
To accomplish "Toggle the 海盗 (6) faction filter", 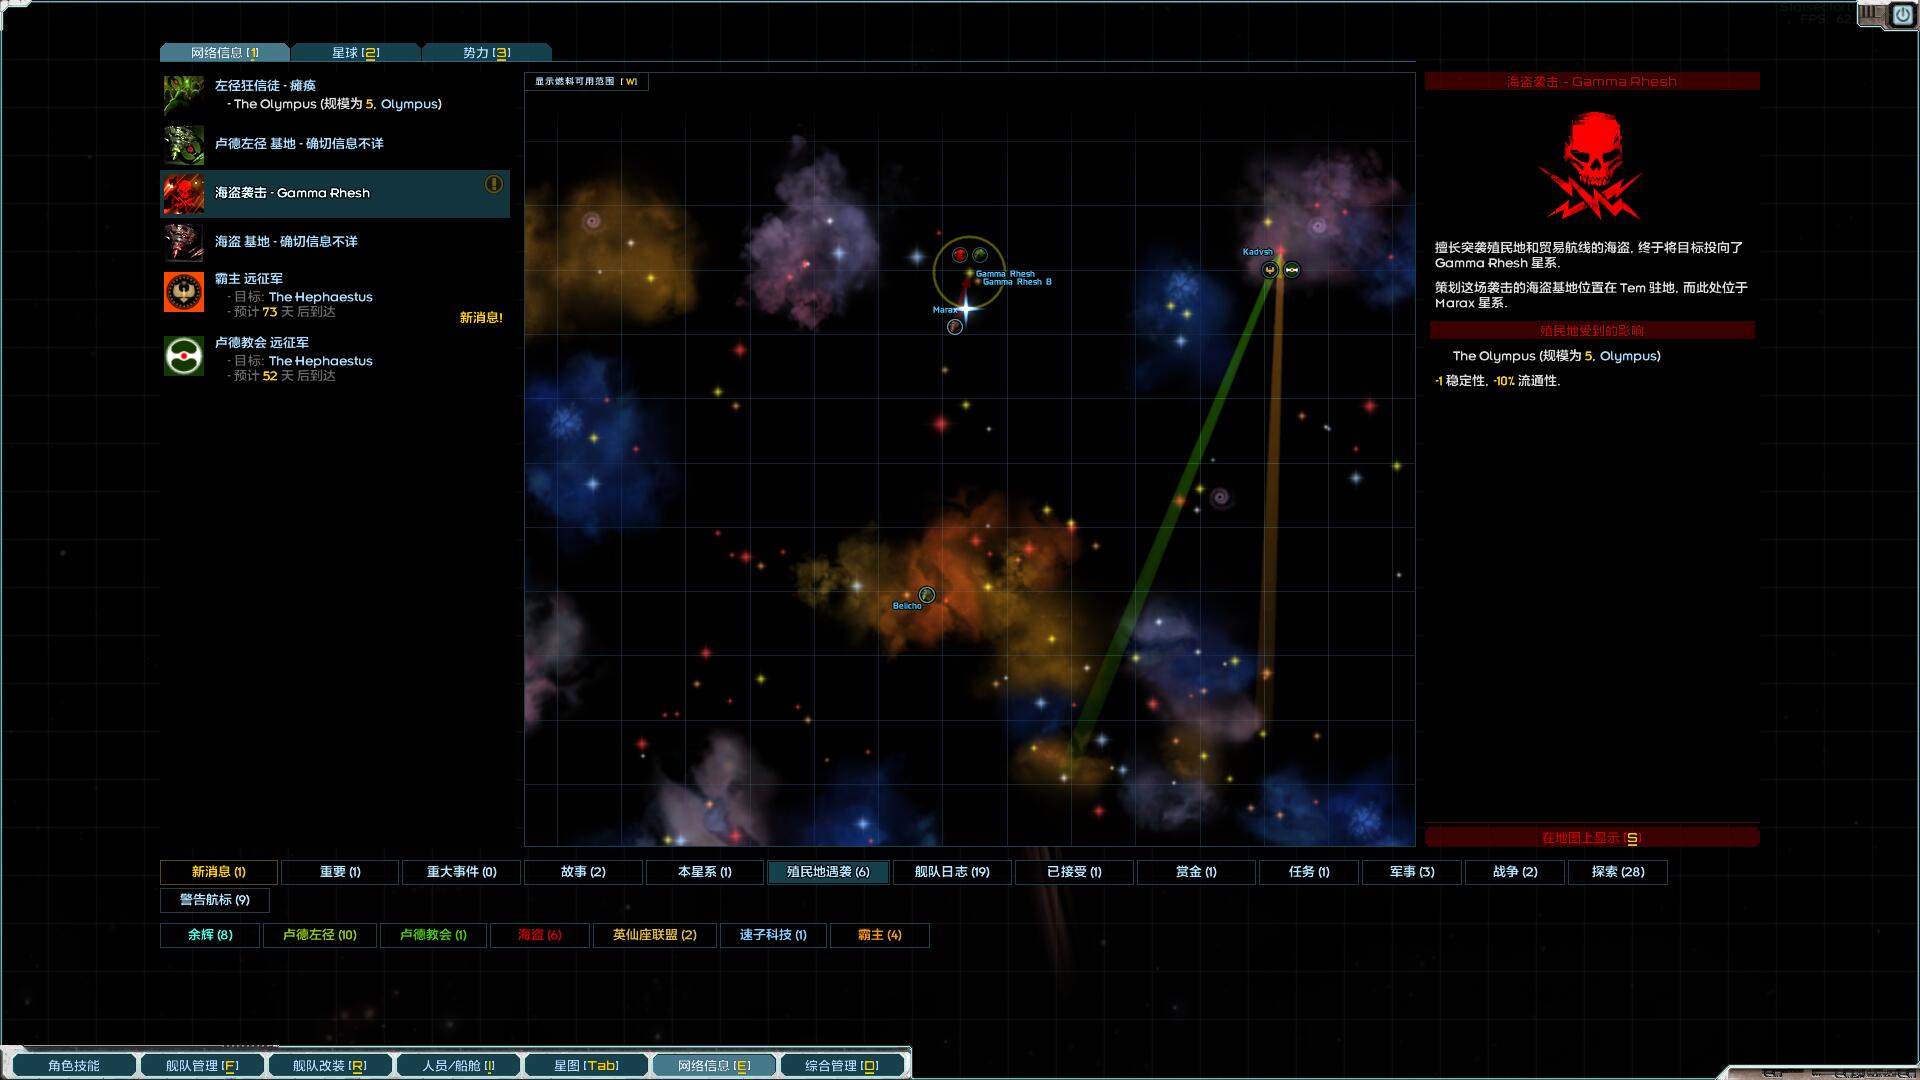I will point(539,935).
